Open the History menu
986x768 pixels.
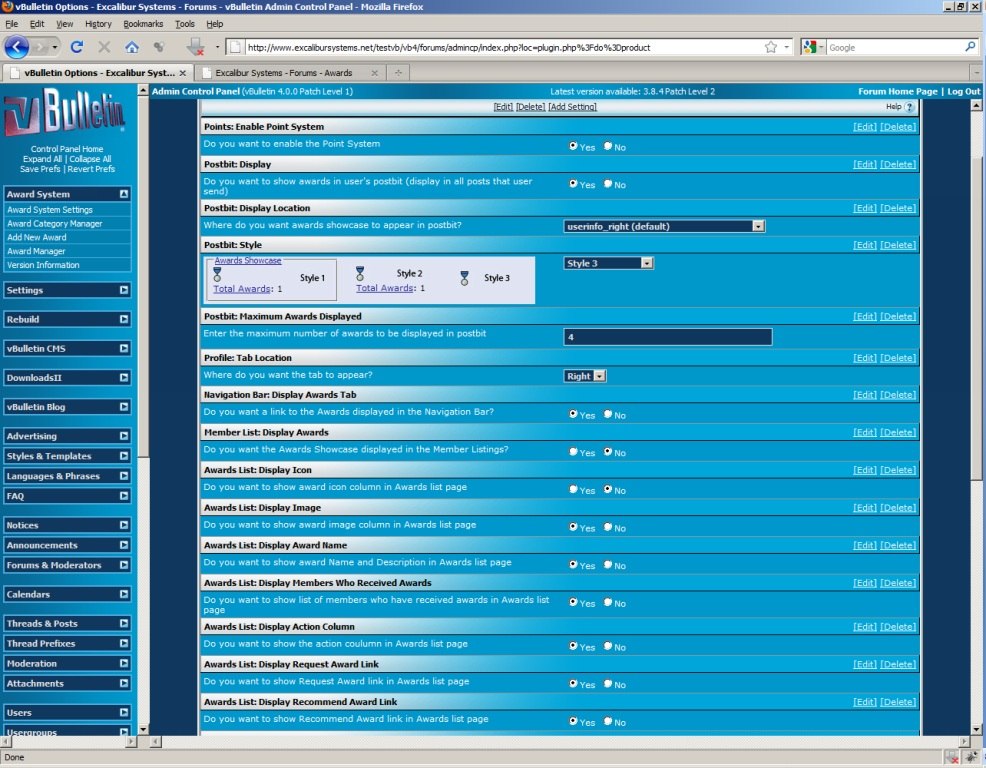98,24
